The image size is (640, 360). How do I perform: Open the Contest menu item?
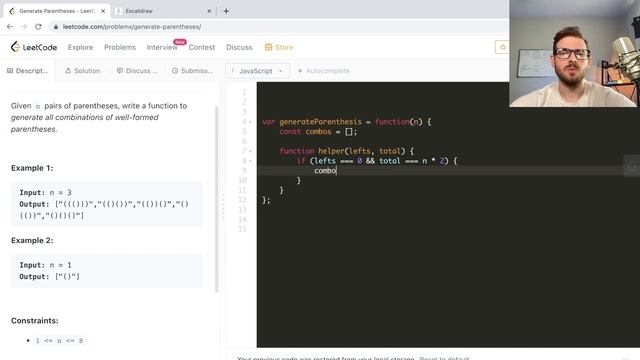(202, 47)
